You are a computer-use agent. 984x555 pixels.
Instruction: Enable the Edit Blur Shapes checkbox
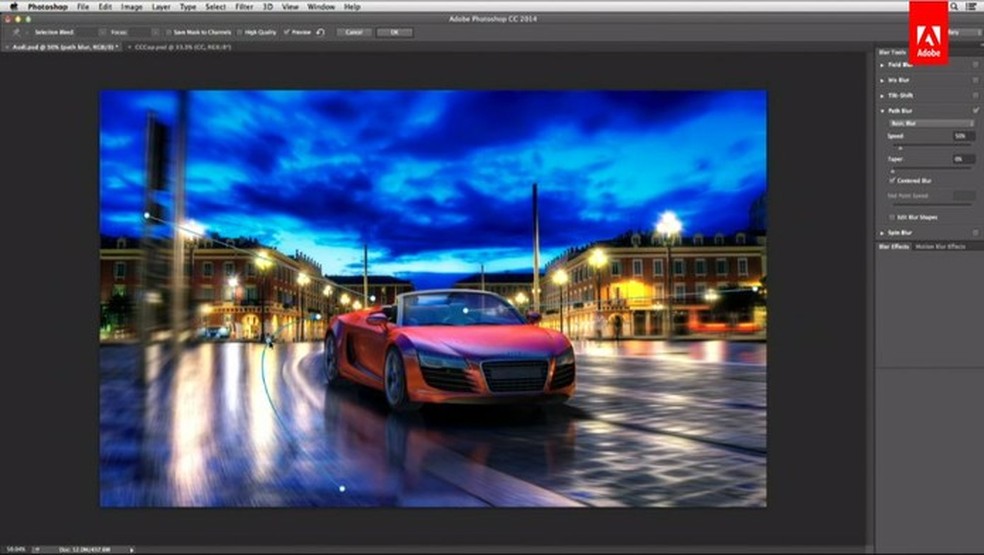(x=892, y=216)
